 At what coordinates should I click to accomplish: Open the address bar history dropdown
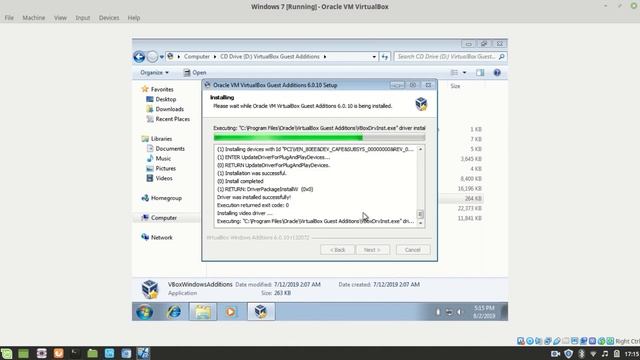[374, 57]
